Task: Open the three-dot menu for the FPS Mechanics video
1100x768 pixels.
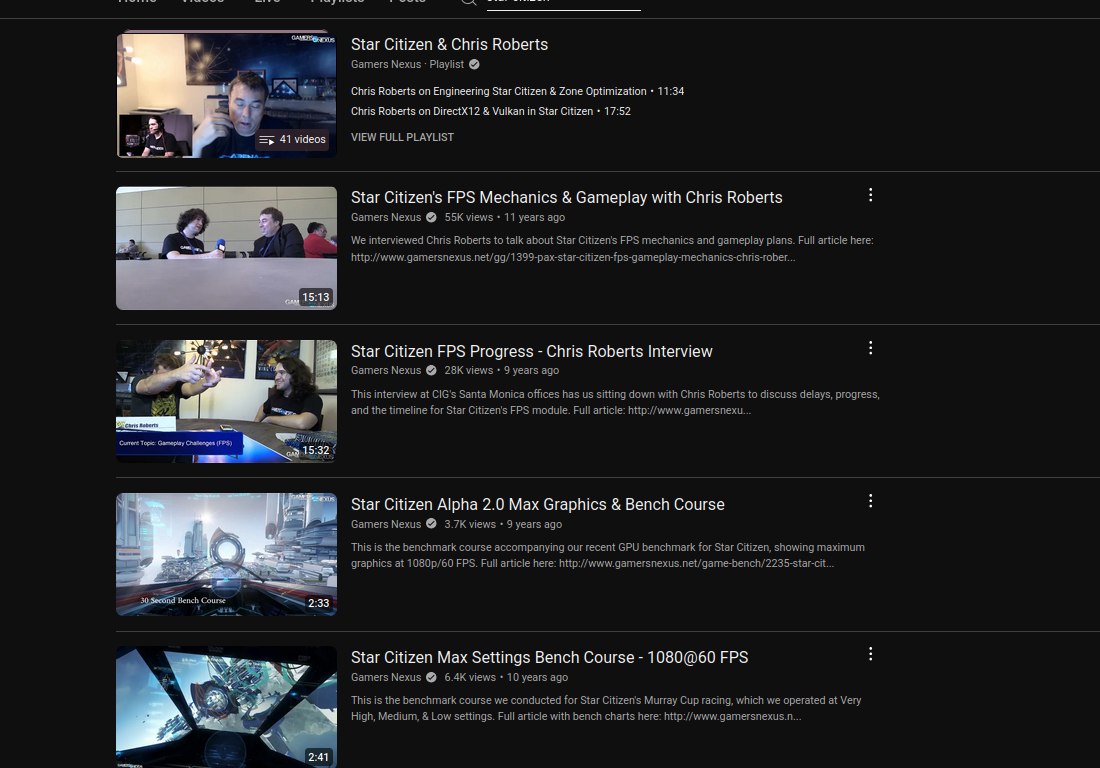Action: (871, 195)
